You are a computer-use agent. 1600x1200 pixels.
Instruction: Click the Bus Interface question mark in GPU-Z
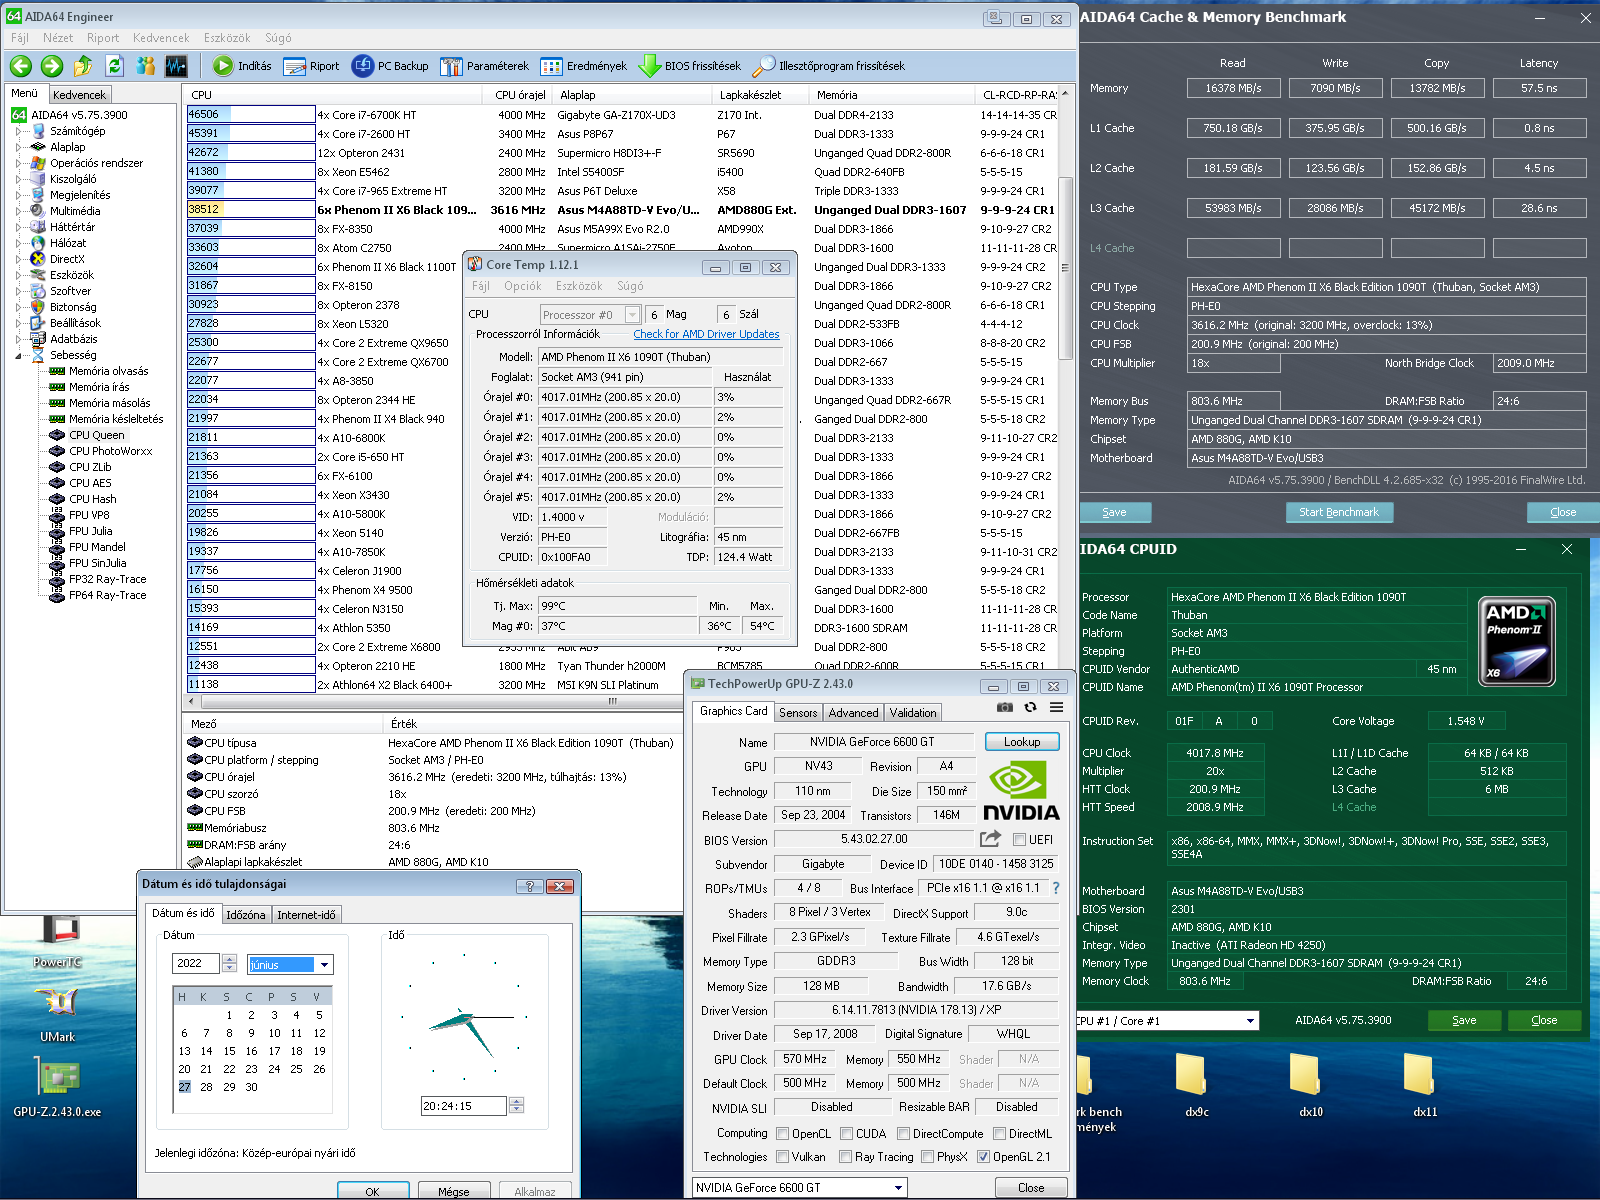click(x=1056, y=888)
